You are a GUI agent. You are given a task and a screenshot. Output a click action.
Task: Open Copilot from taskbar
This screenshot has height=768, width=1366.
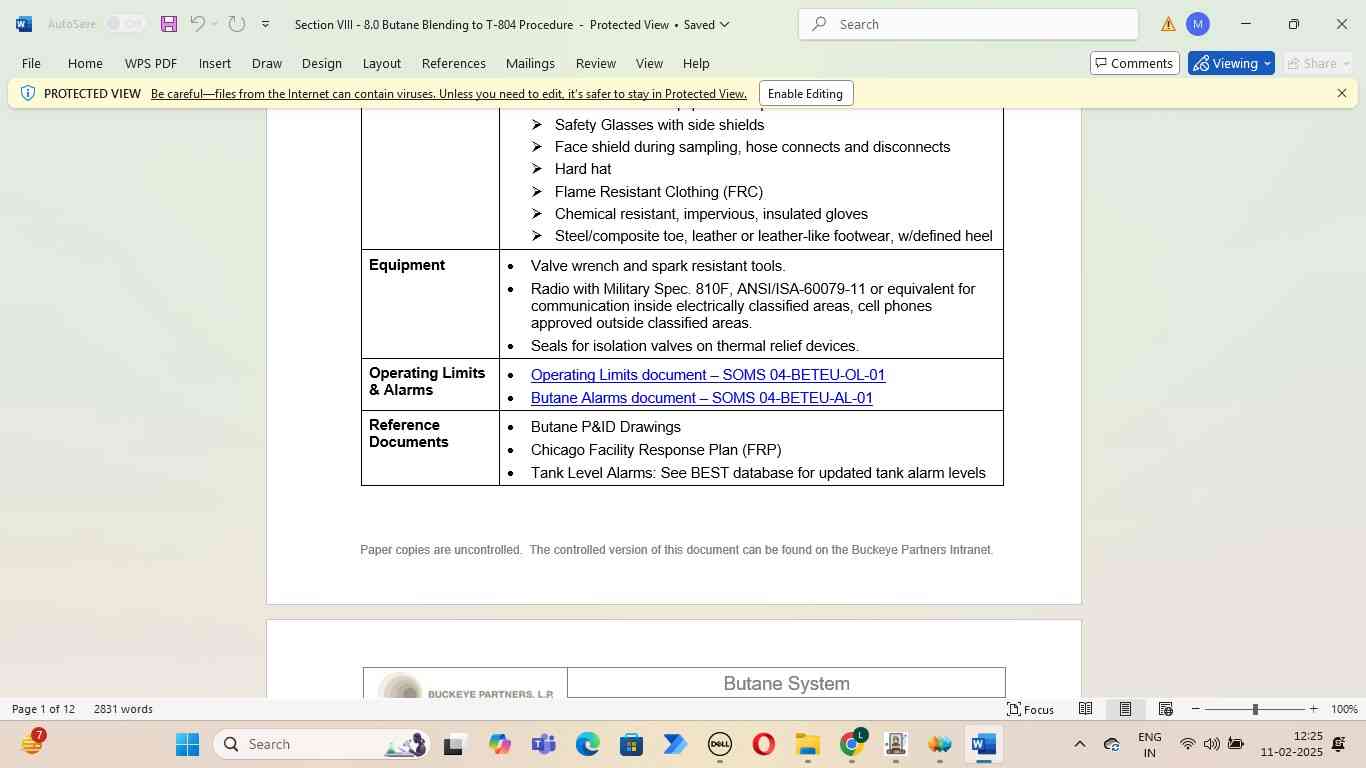click(x=500, y=744)
